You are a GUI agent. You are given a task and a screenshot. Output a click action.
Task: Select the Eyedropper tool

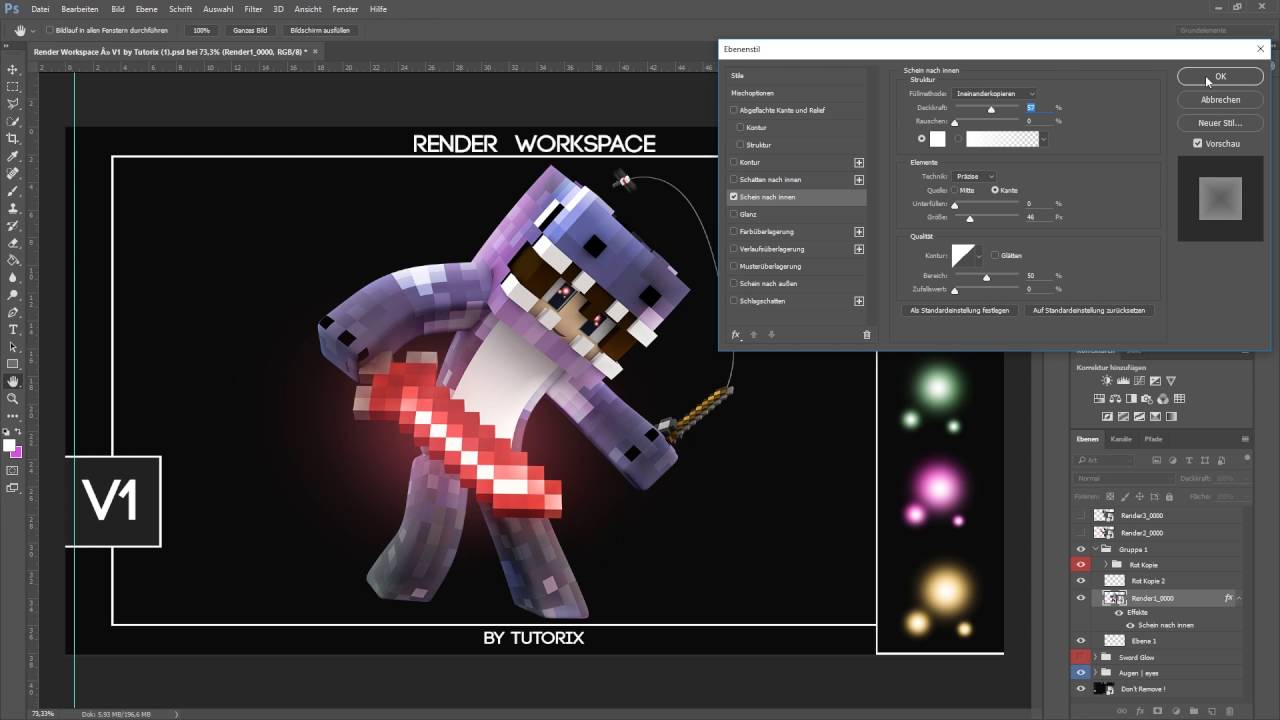coord(13,156)
